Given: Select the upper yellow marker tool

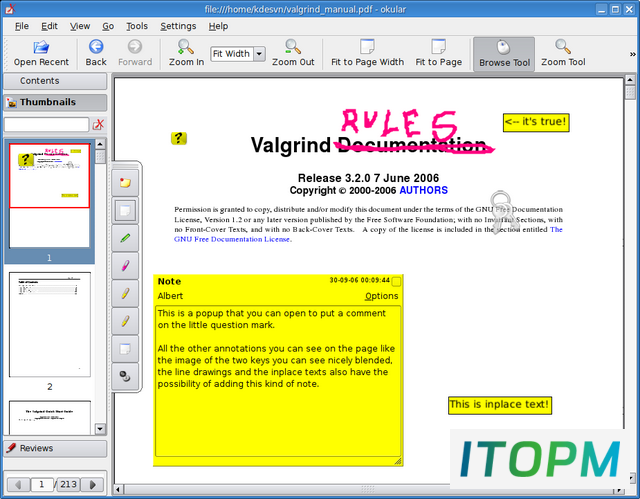Looking at the screenshot, I should pyautogui.click(x=125, y=293).
